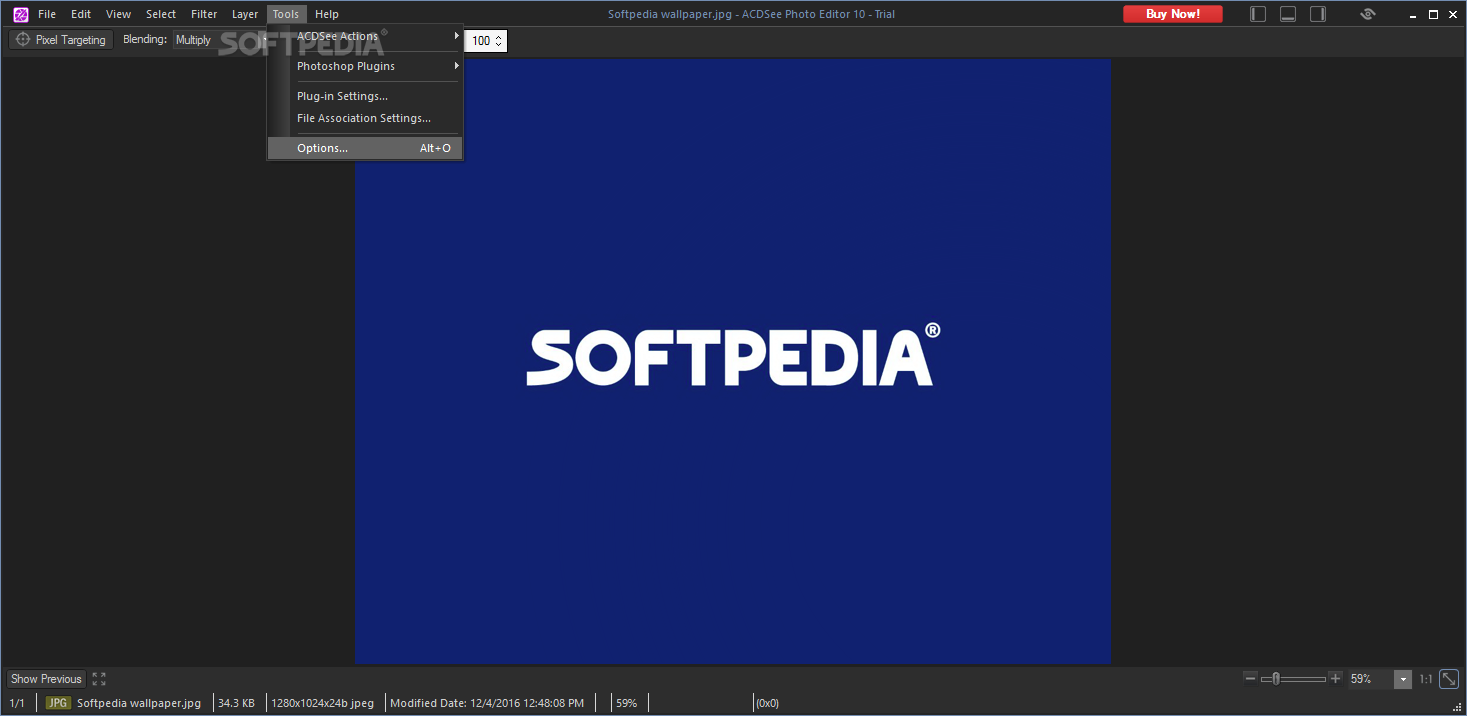Toggle the right panel layout icon
Viewport: 1467px width, 716px height.
coord(1318,14)
